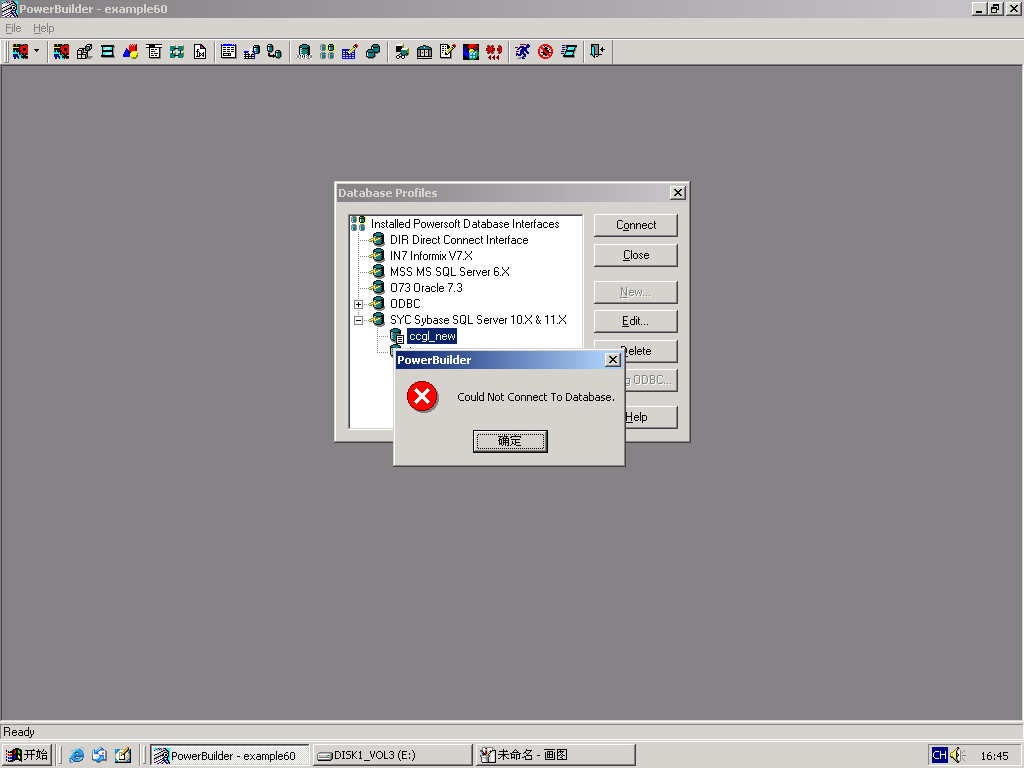Viewport: 1024px width, 768px height.
Task: Select O73 Oracle 7.3 entry
Action: pyautogui.click(x=426, y=288)
